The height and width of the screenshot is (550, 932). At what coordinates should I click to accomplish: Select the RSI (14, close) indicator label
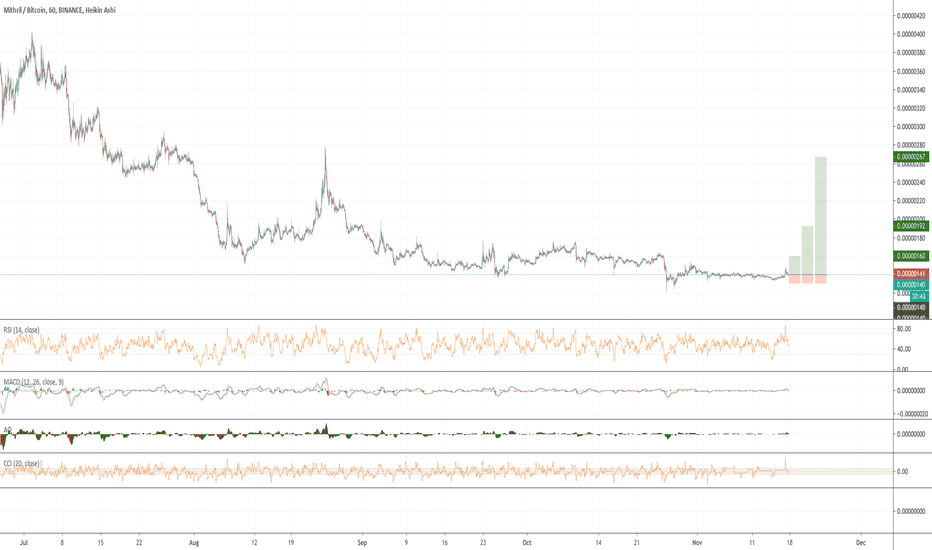(21, 329)
